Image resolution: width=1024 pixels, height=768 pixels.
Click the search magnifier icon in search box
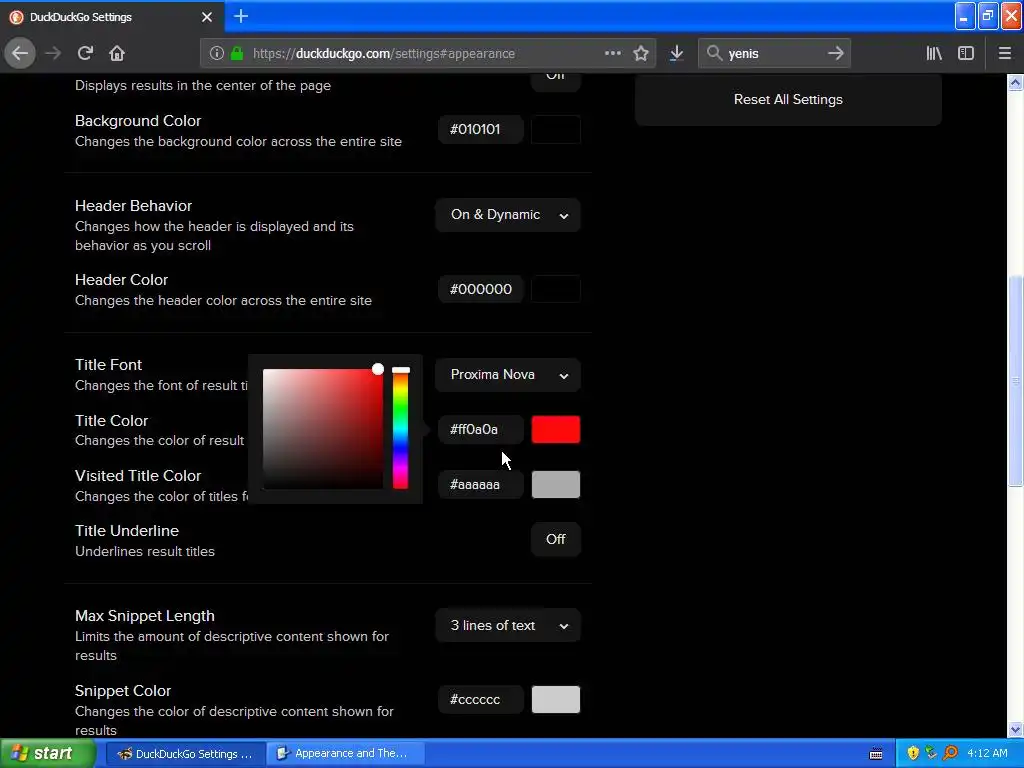click(714, 53)
